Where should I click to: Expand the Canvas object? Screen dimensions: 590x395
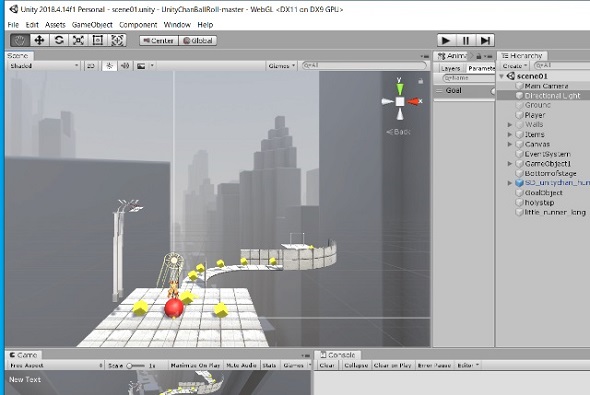pos(510,144)
